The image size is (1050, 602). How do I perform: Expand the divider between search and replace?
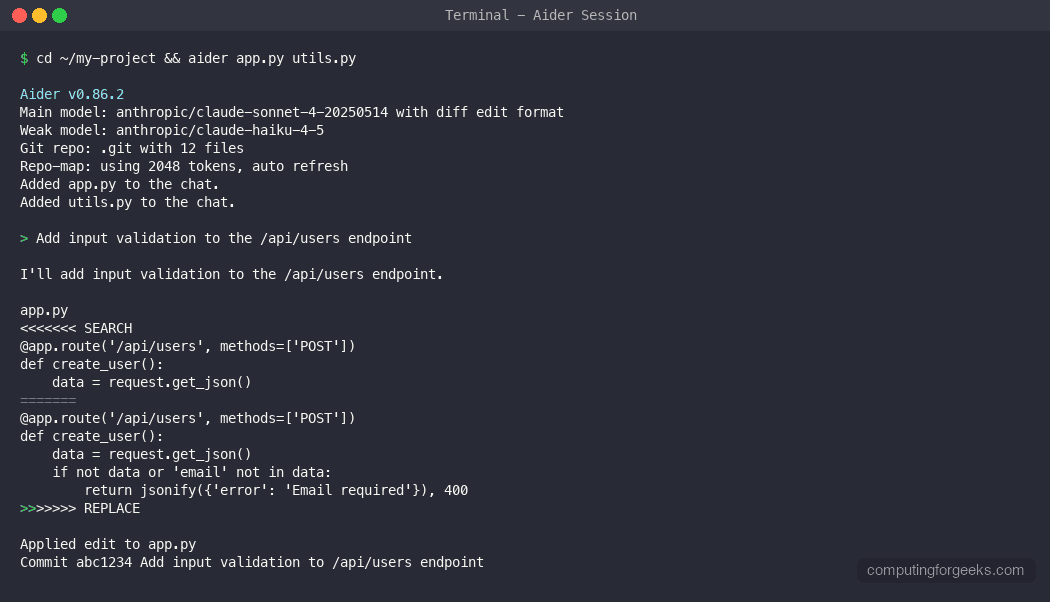point(46,400)
